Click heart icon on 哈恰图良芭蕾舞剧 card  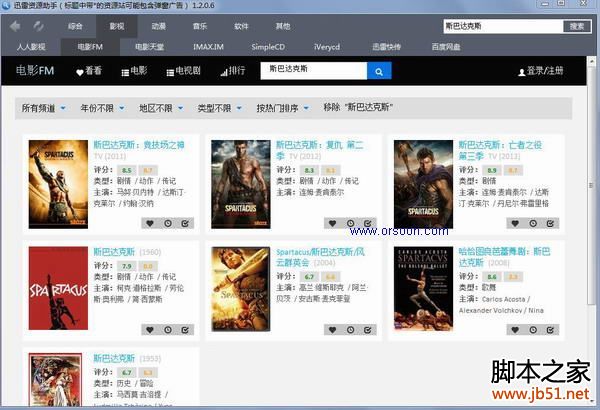[515, 330]
